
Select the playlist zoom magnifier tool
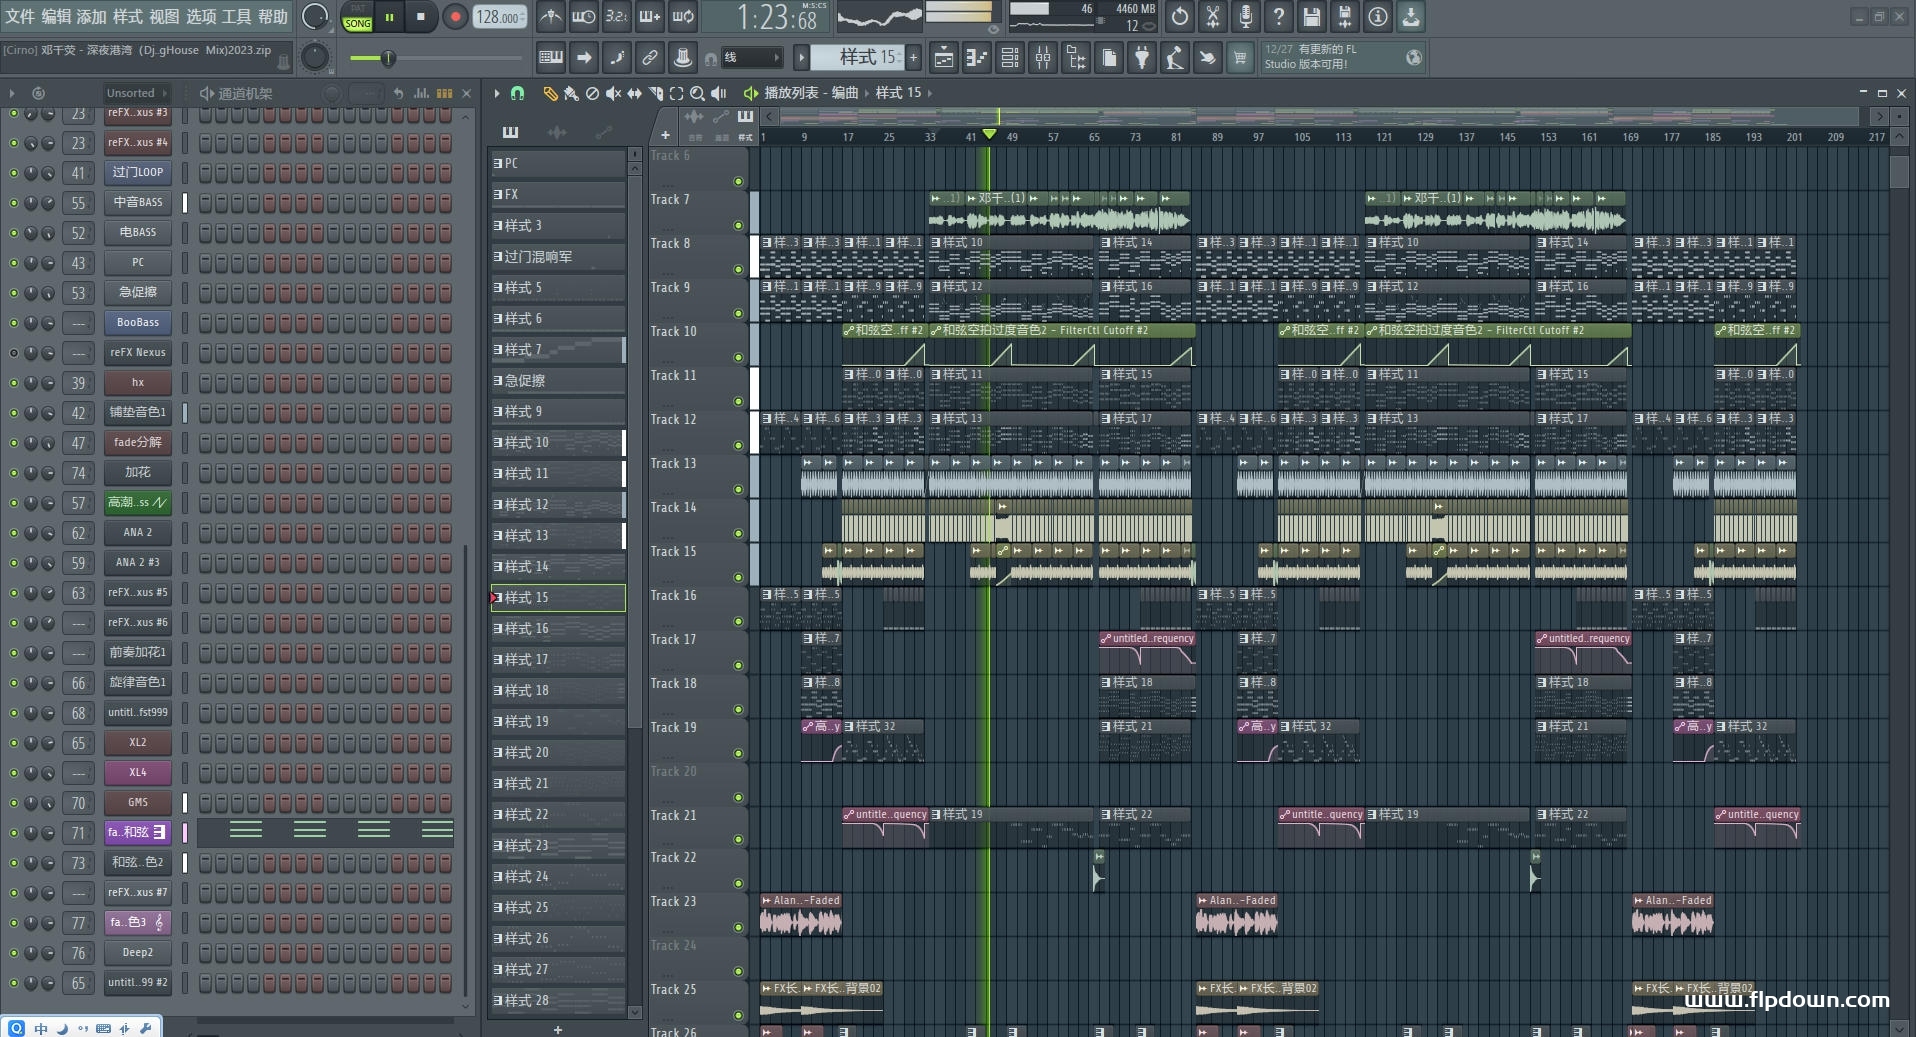(697, 93)
